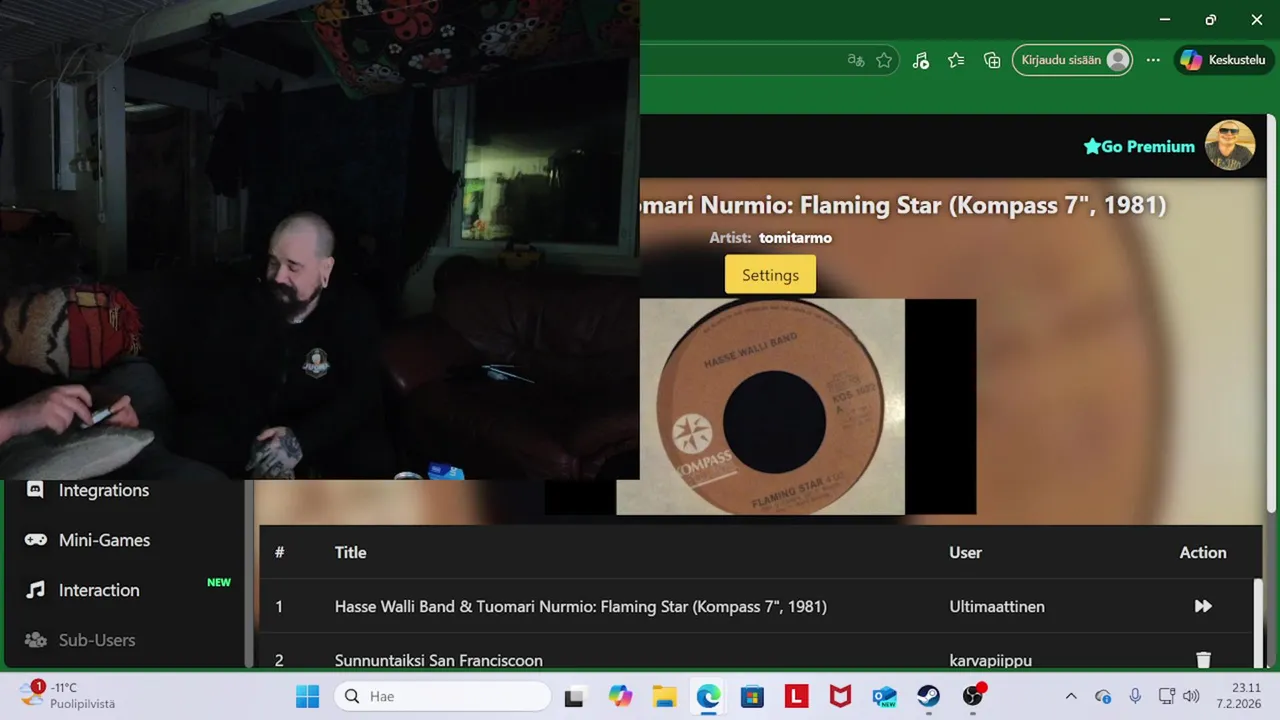Image resolution: width=1280 pixels, height=720 pixels.
Task: Click the browser translate page icon
Action: coord(856,60)
